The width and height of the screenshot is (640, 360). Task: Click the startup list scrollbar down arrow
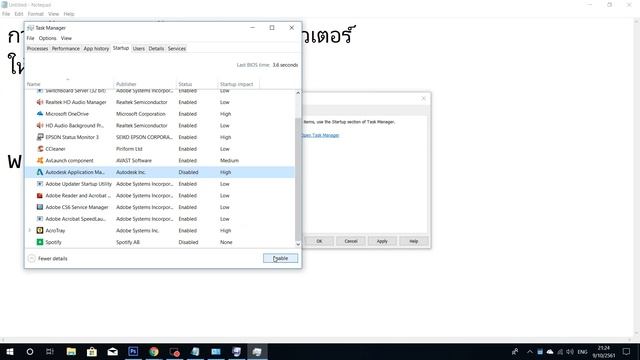point(298,244)
